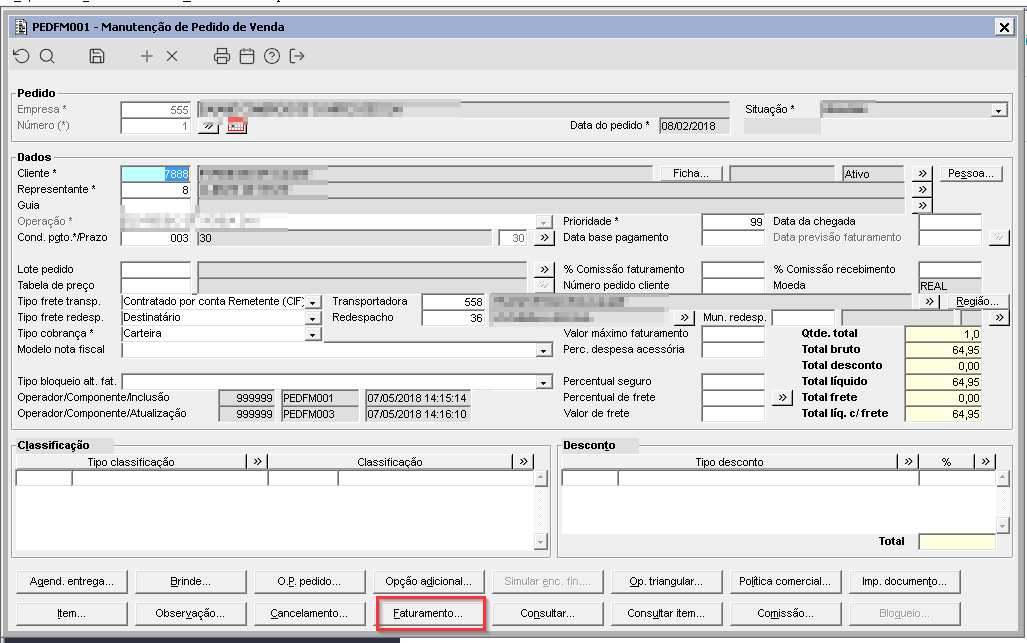This screenshot has width=1027, height=643.
Task: Click the Consultar... button
Action: [548, 614]
